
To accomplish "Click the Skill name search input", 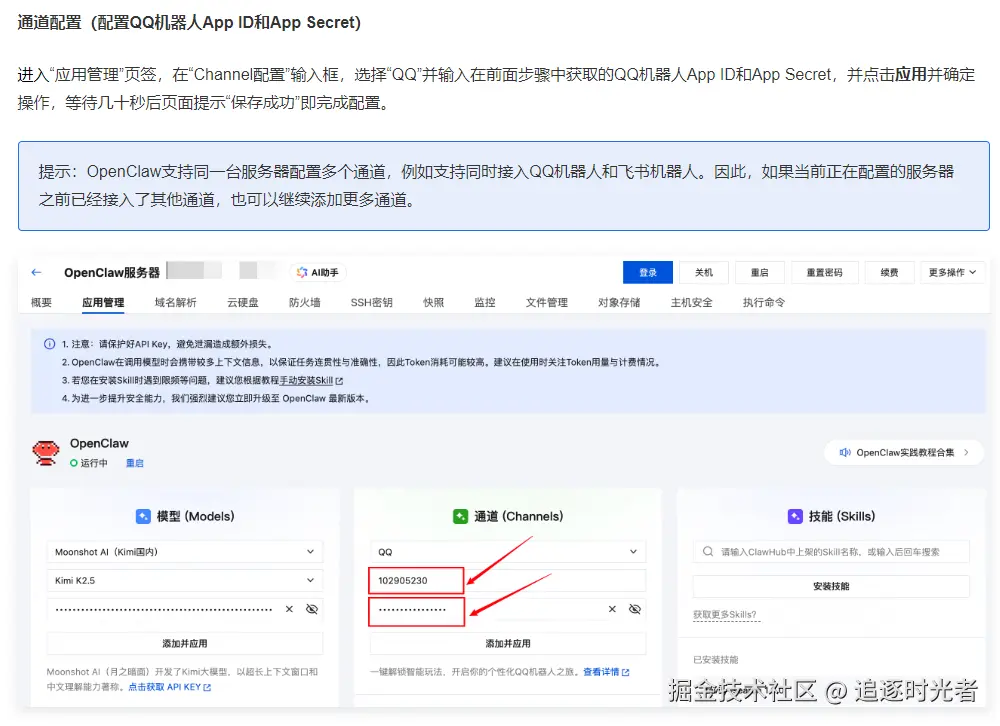I will (831, 552).
